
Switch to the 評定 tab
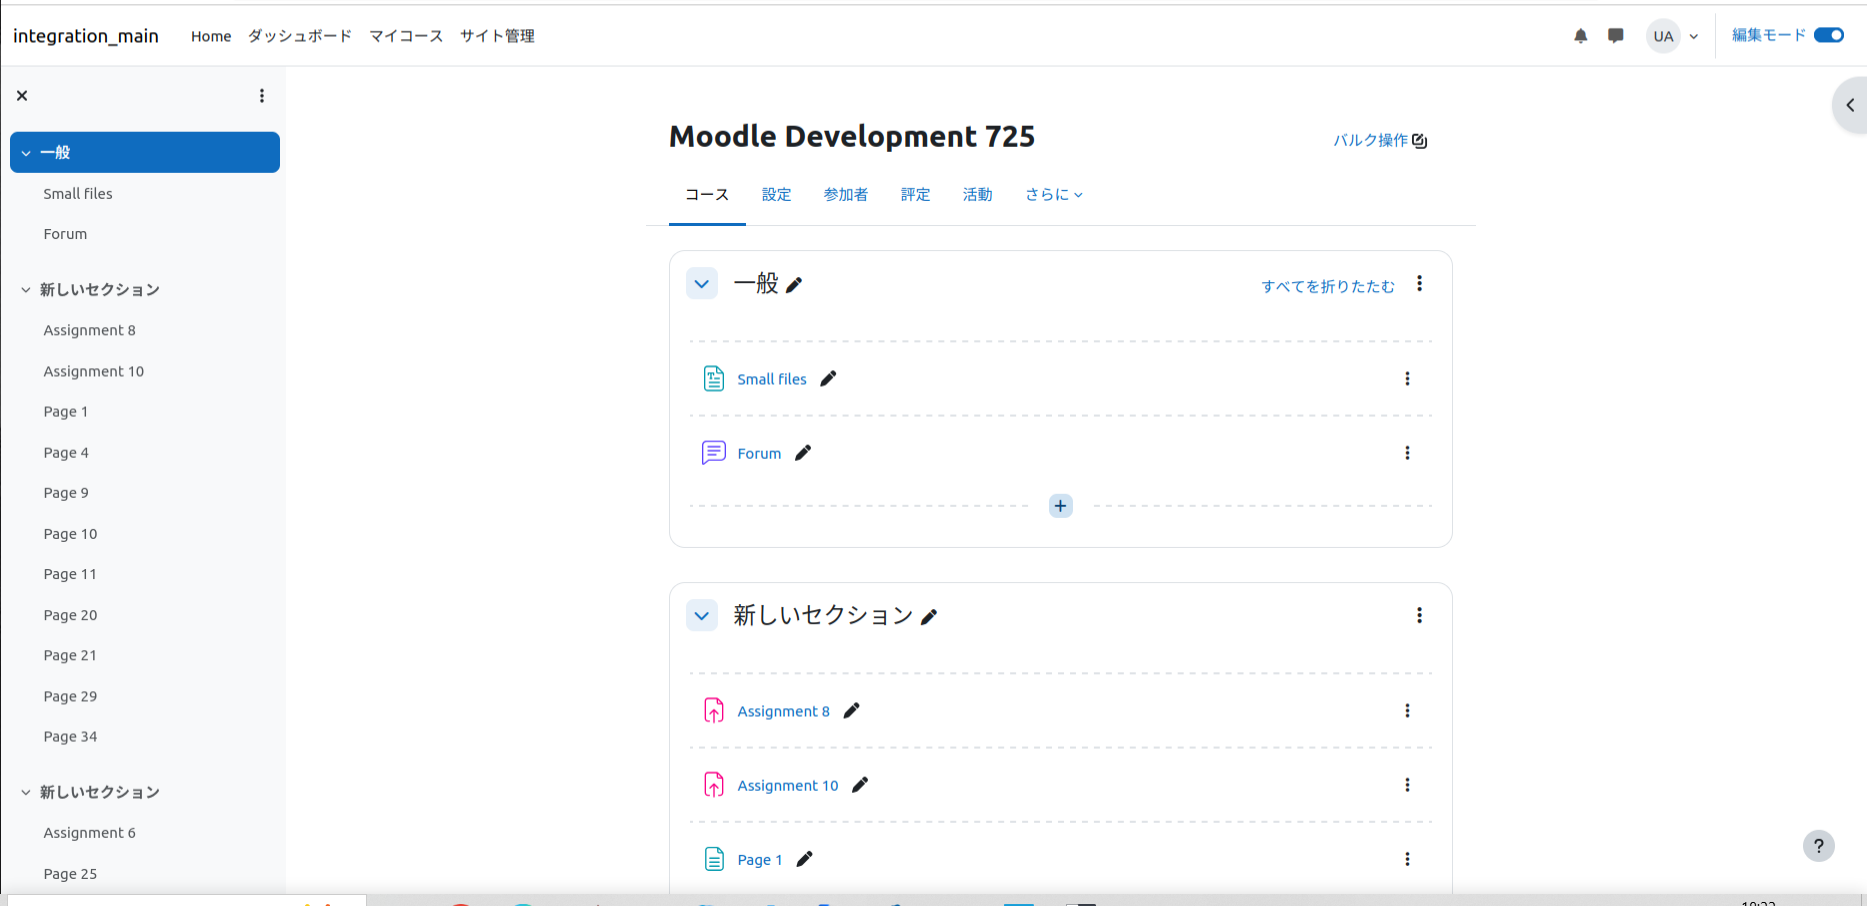click(x=916, y=195)
